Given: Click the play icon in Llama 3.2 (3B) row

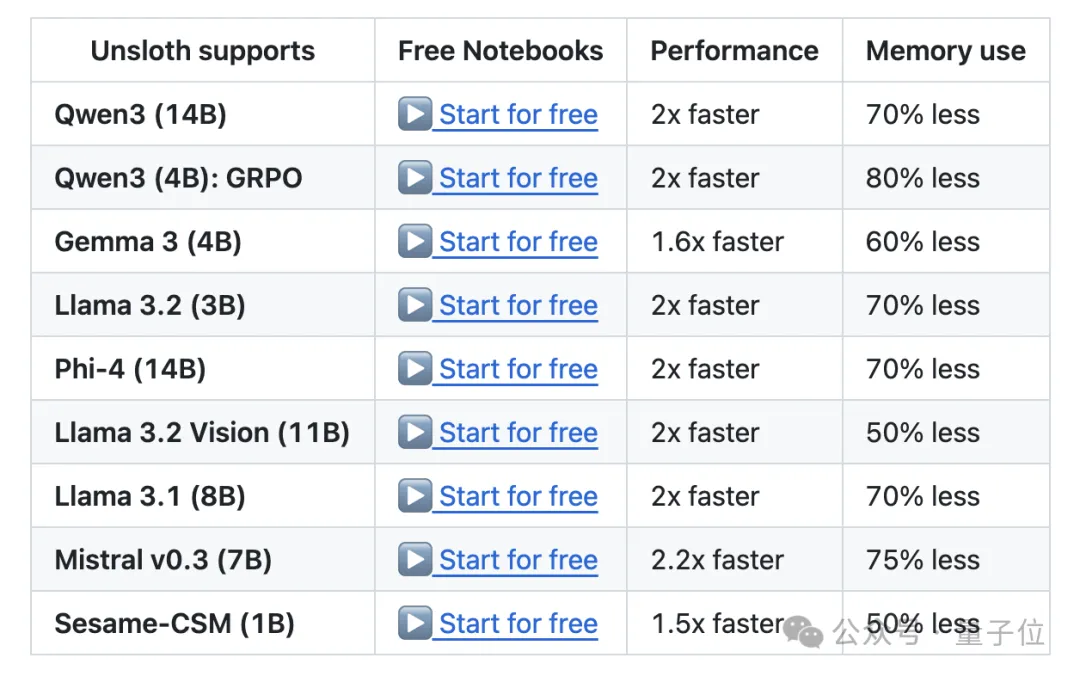Looking at the screenshot, I should tap(414, 305).
